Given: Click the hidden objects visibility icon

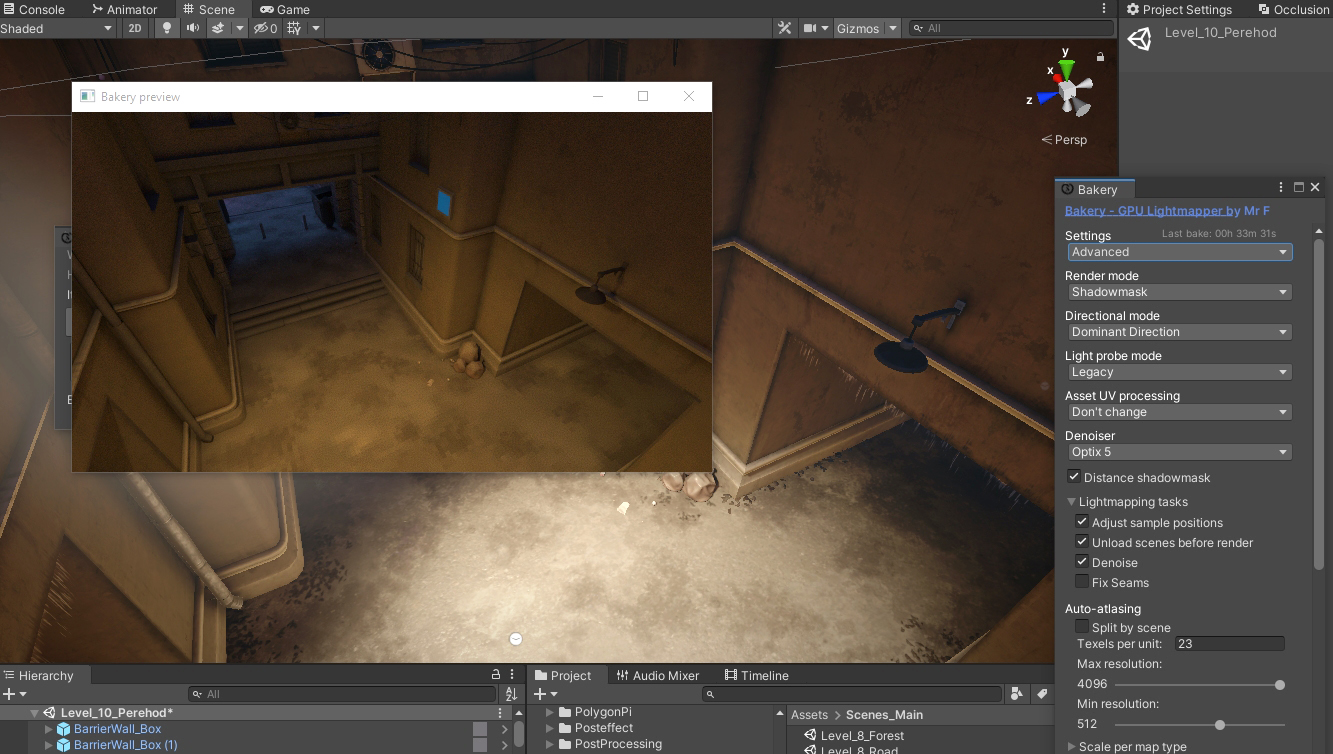Looking at the screenshot, I should point(265,28).
